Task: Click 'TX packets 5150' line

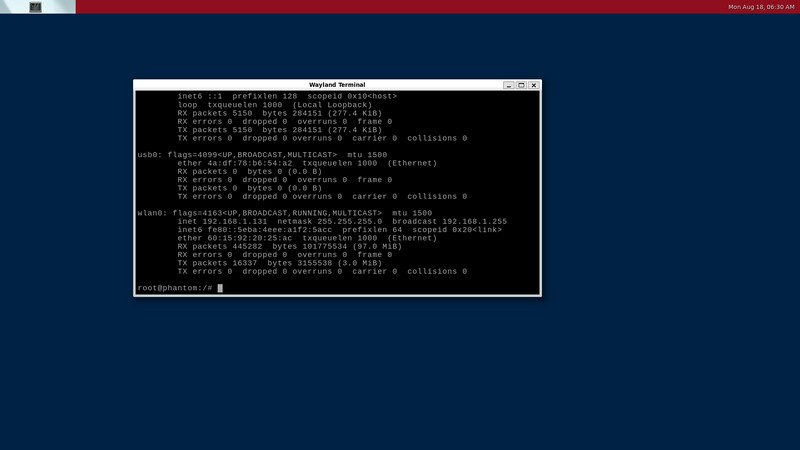Action: [280, 130]
